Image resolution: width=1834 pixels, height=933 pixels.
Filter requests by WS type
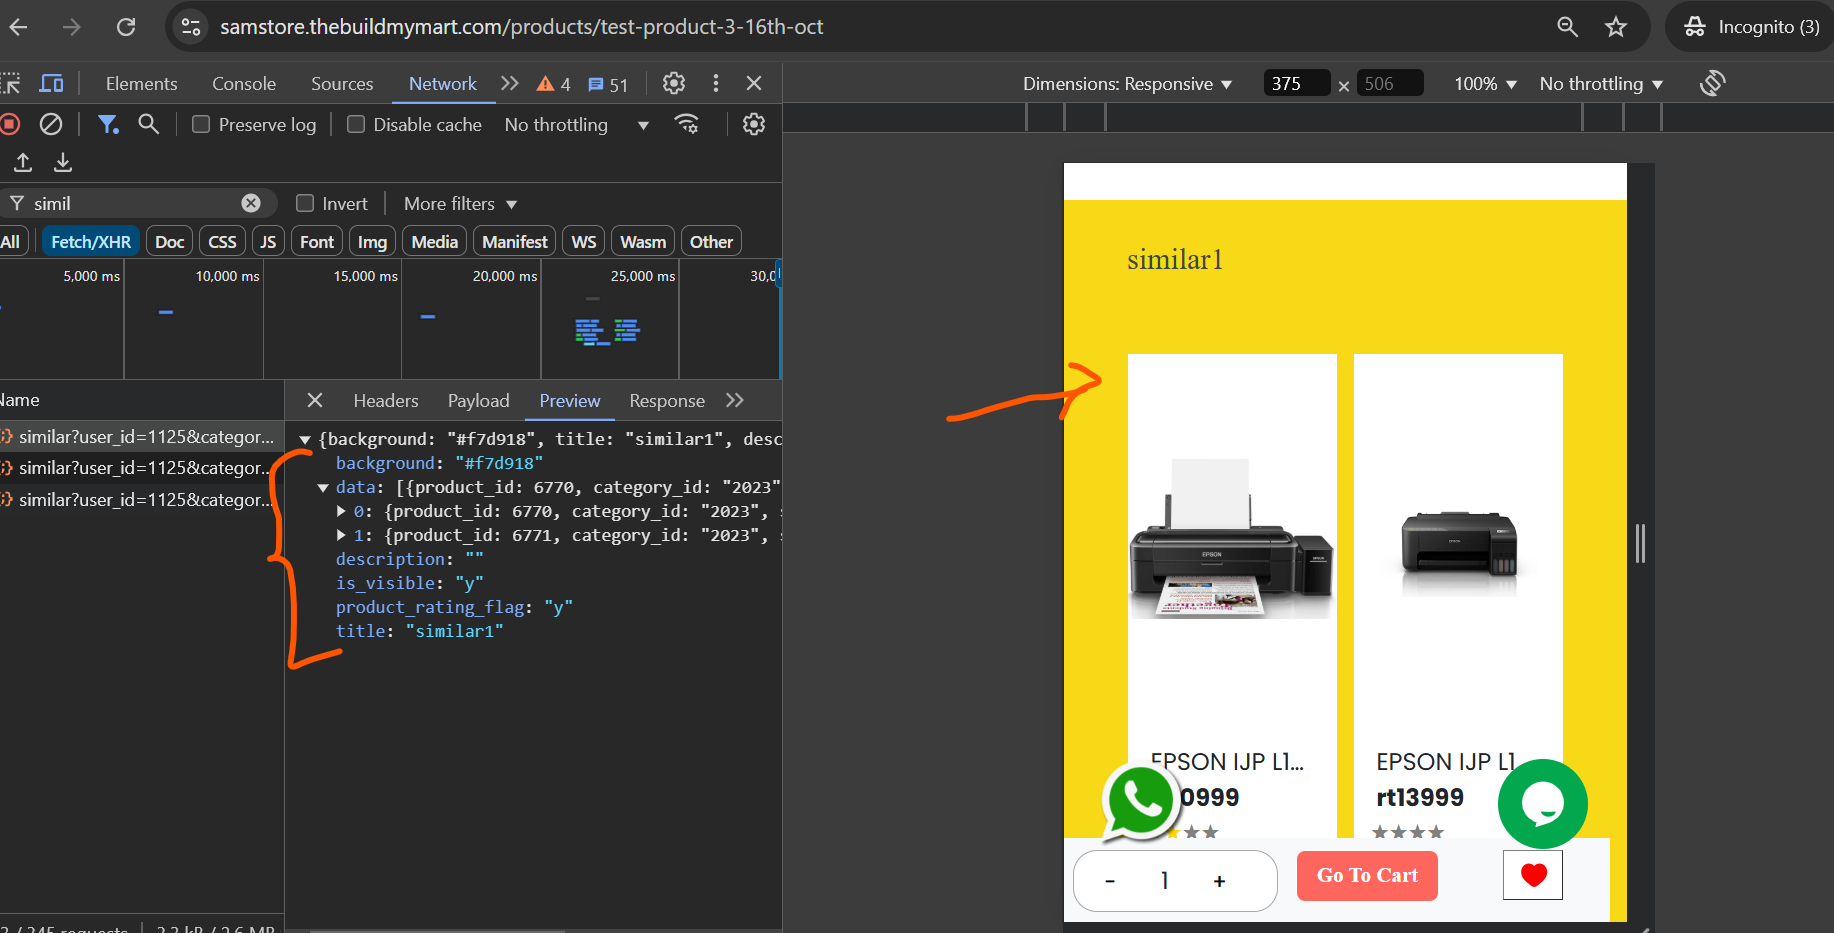coord(584,242)
